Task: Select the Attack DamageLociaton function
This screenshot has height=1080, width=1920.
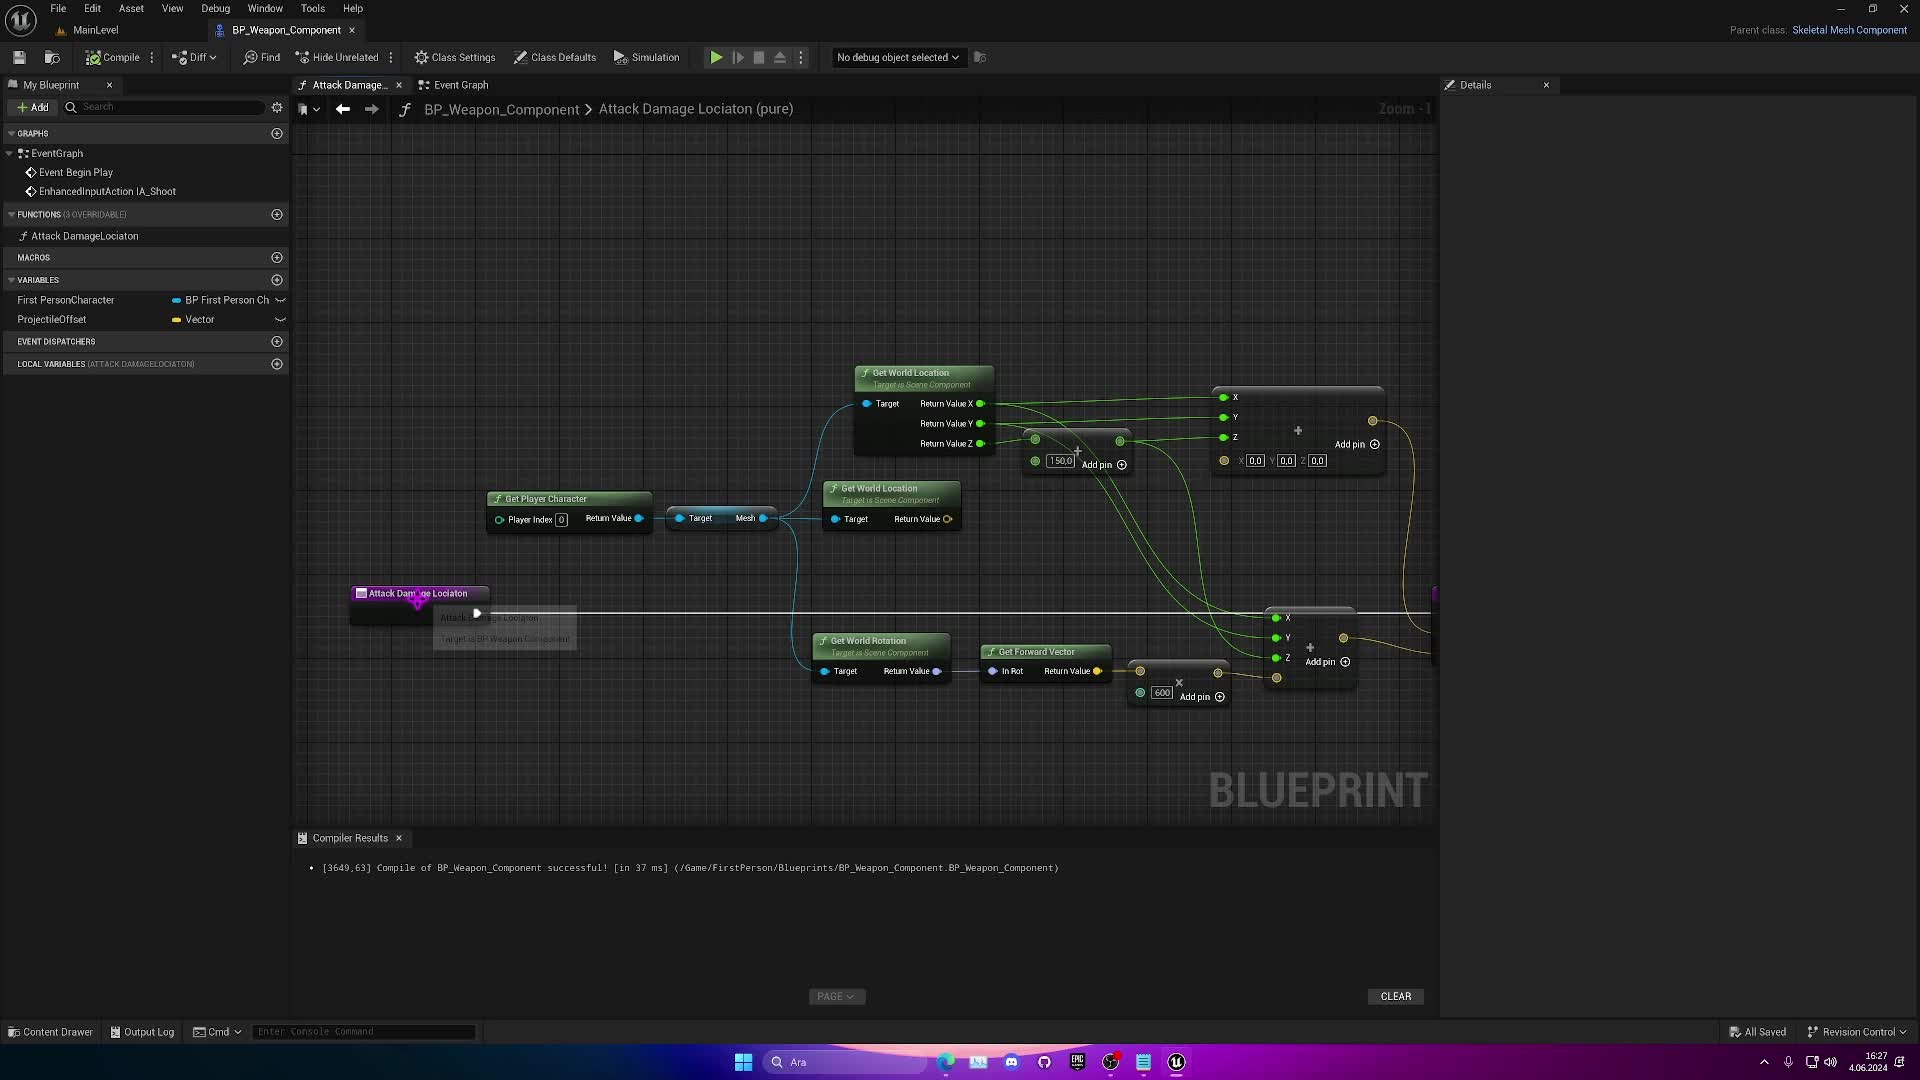Action: click(x=84, y=236)
